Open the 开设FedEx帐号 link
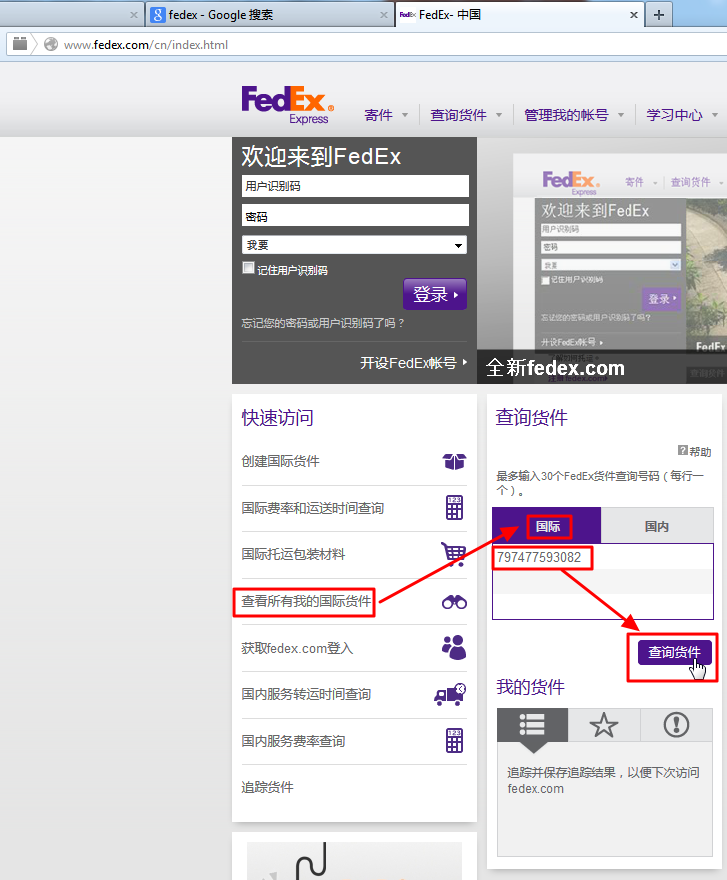 point(414,363)
